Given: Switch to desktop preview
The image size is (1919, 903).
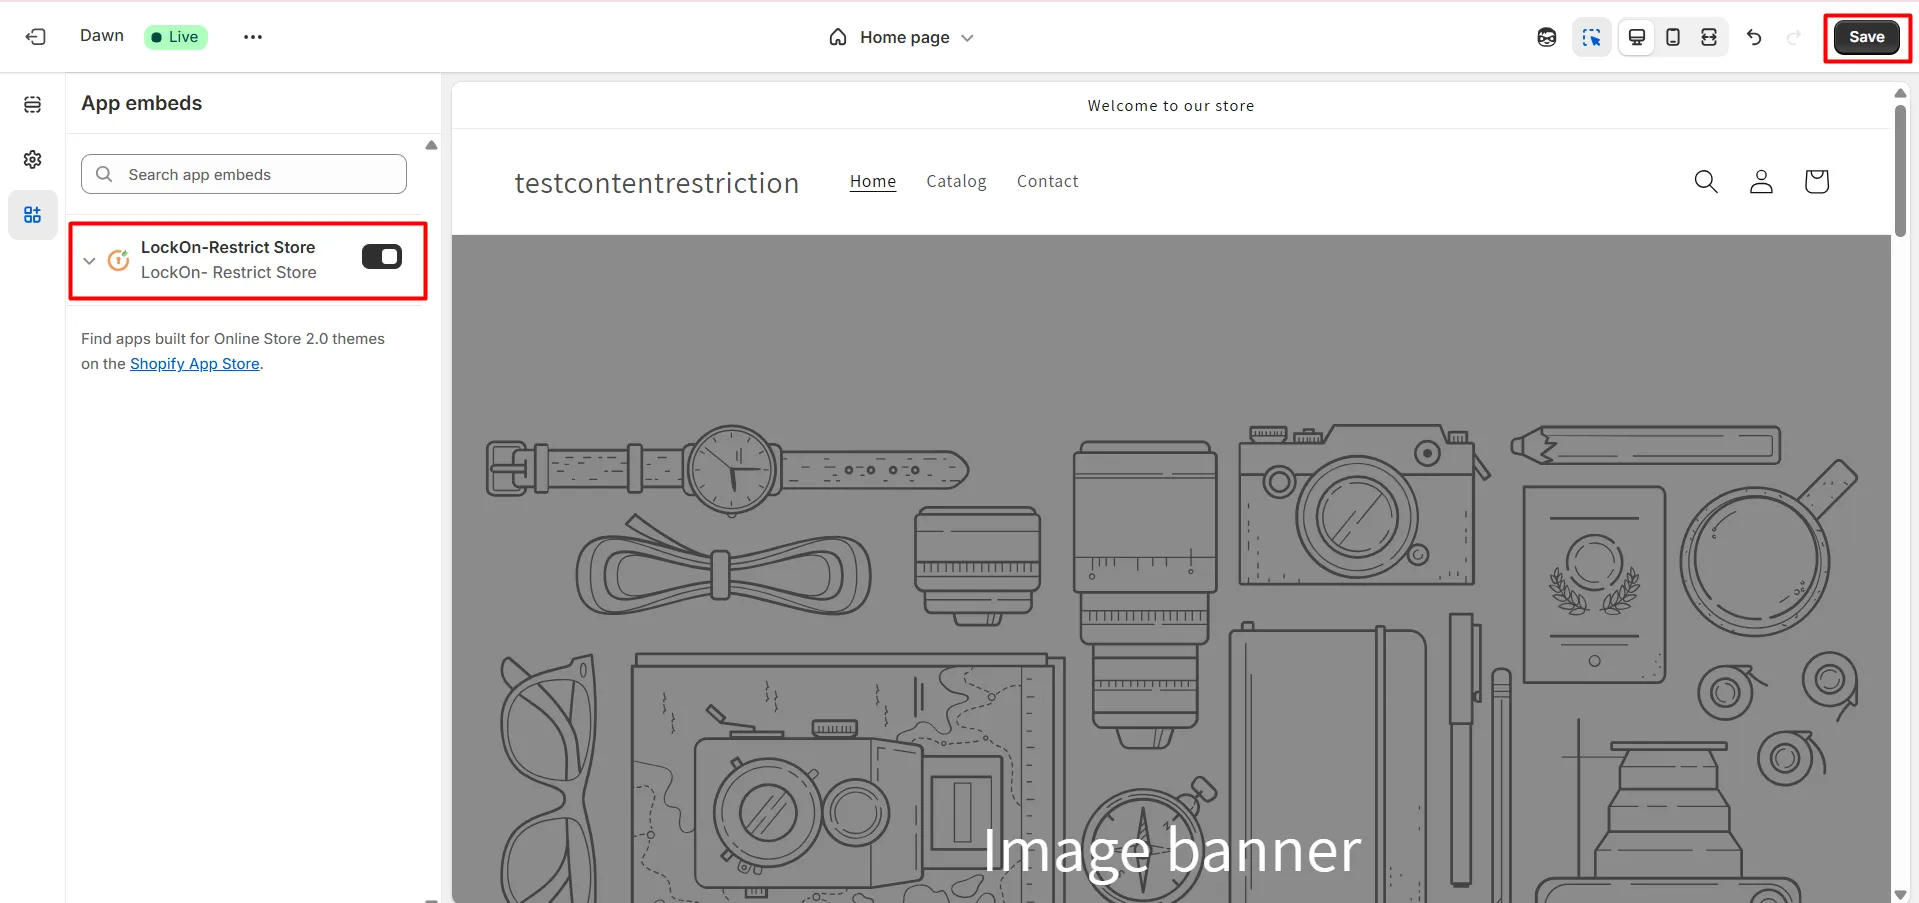Looking at the screenshot, I should tap(1637, 37).
